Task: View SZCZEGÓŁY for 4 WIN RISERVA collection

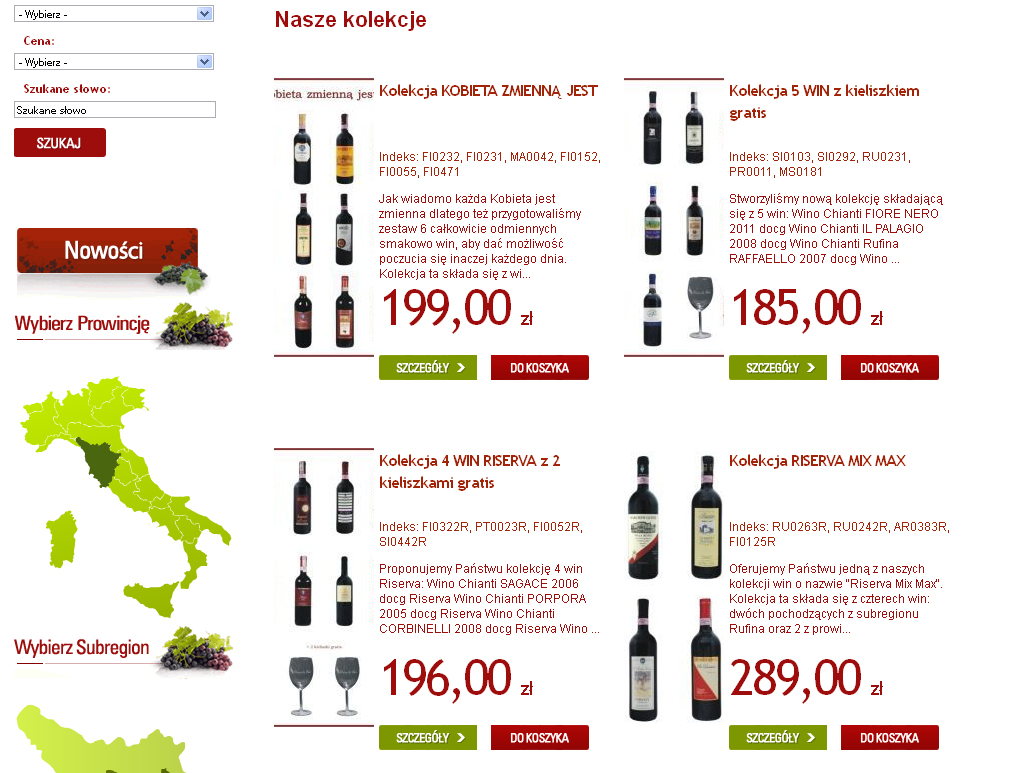Action: point(428,738)
